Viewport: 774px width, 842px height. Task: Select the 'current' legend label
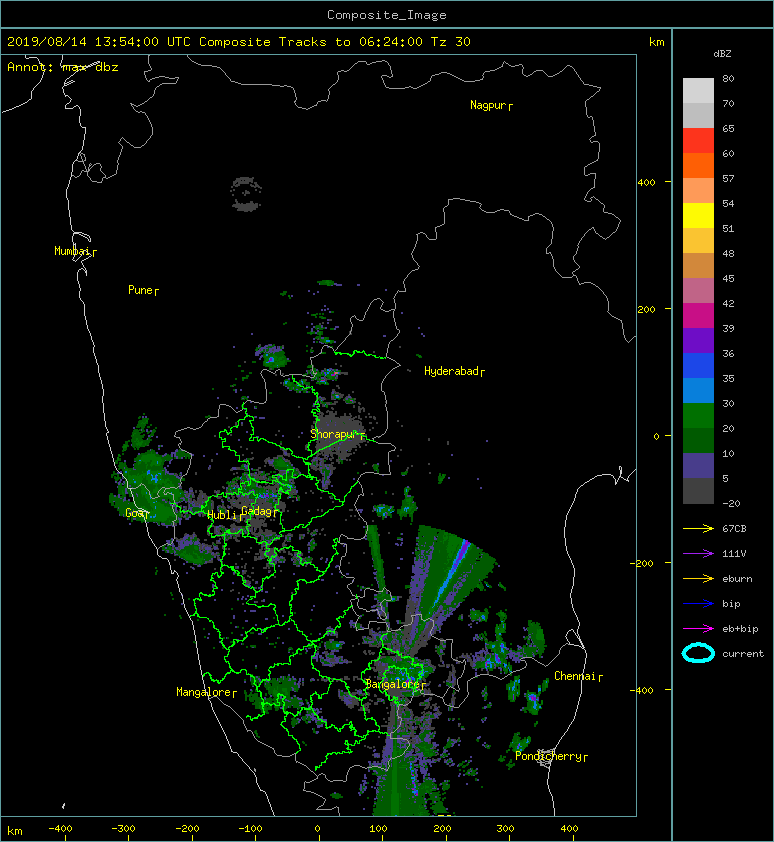coord(743,654)
